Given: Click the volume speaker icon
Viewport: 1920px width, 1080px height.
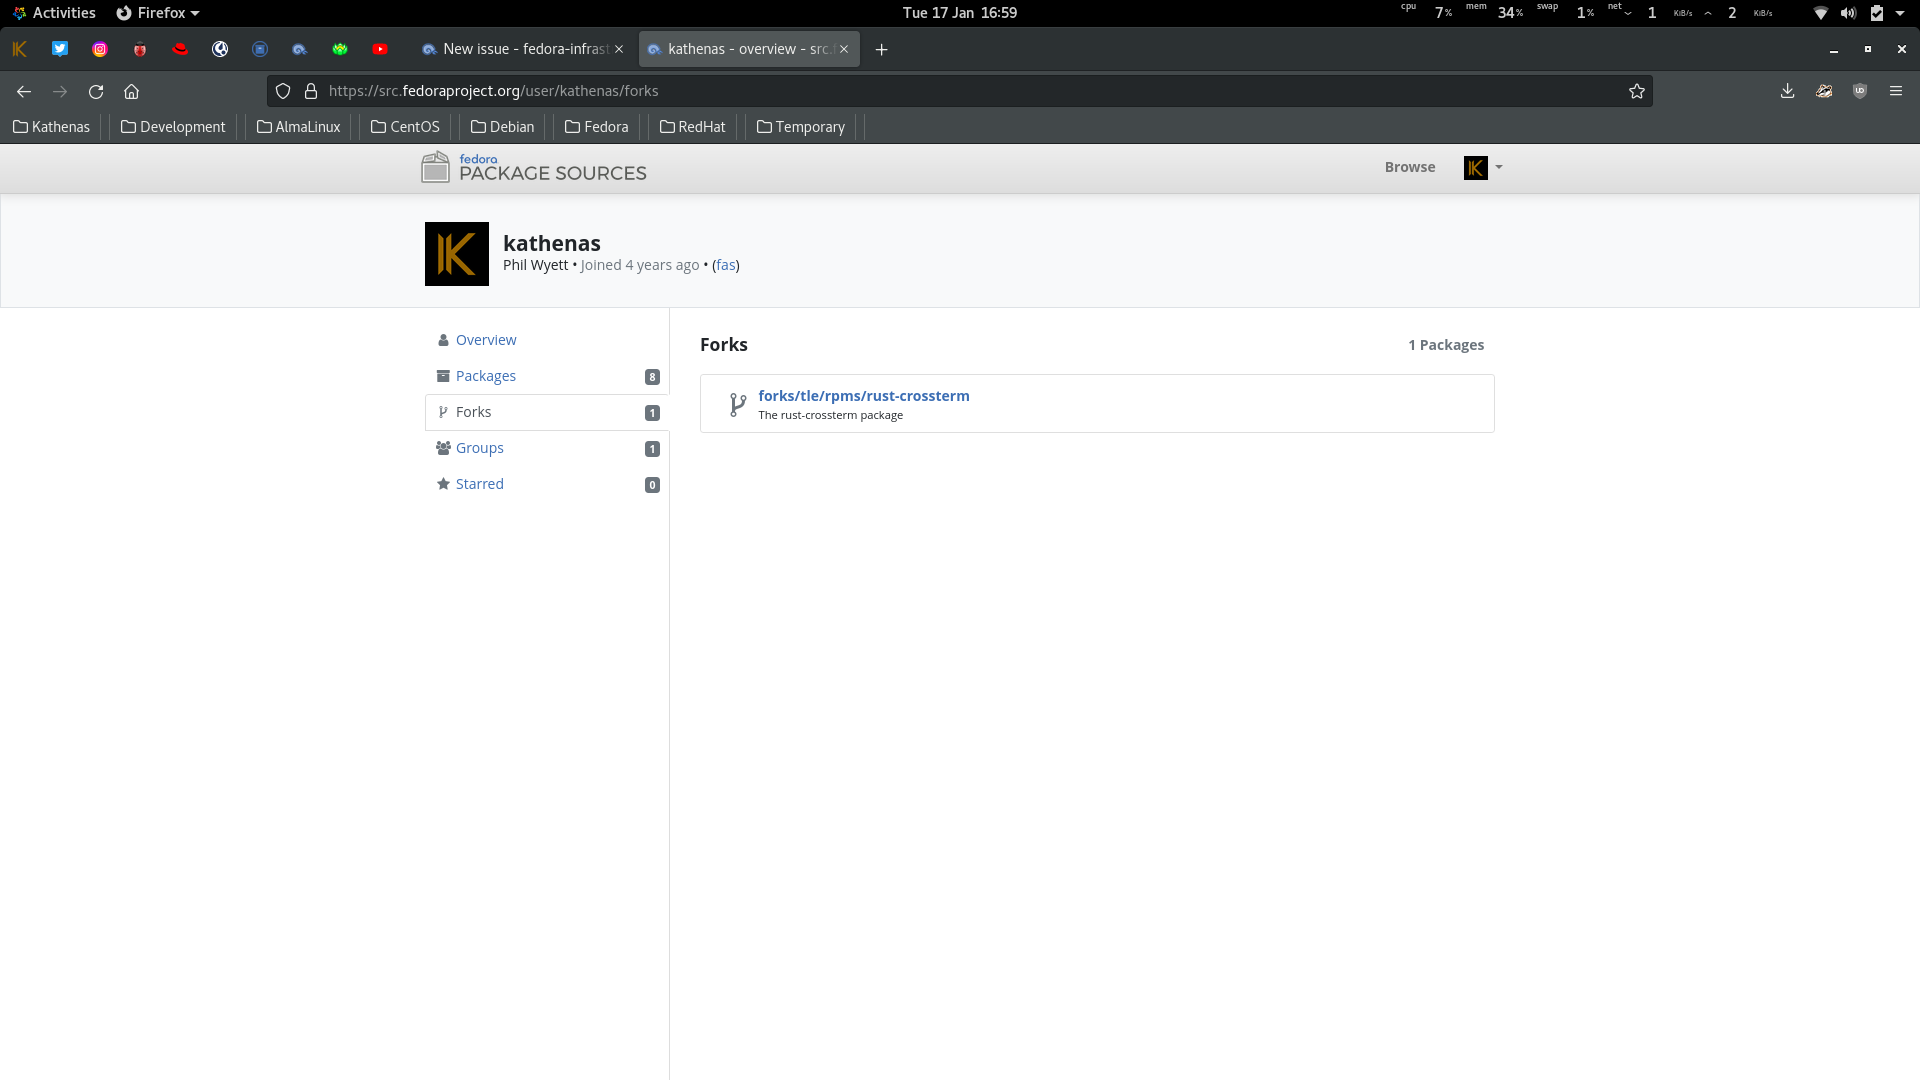Looking at the screenshot, I should tap(1848, 13).
